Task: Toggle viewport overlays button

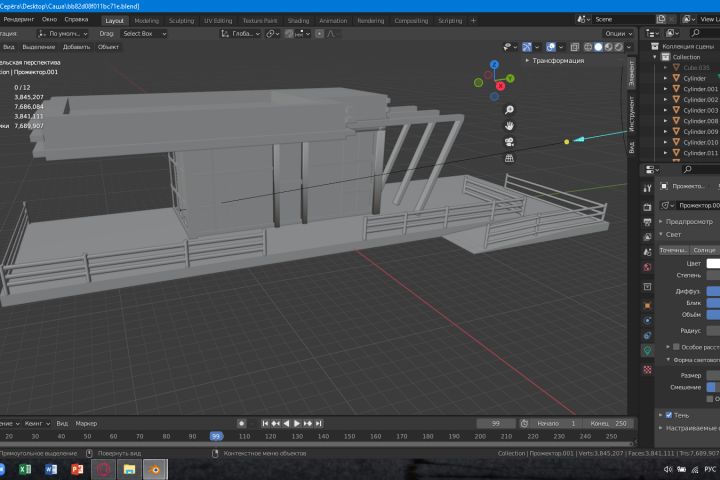Action: (x=551, y=47)
